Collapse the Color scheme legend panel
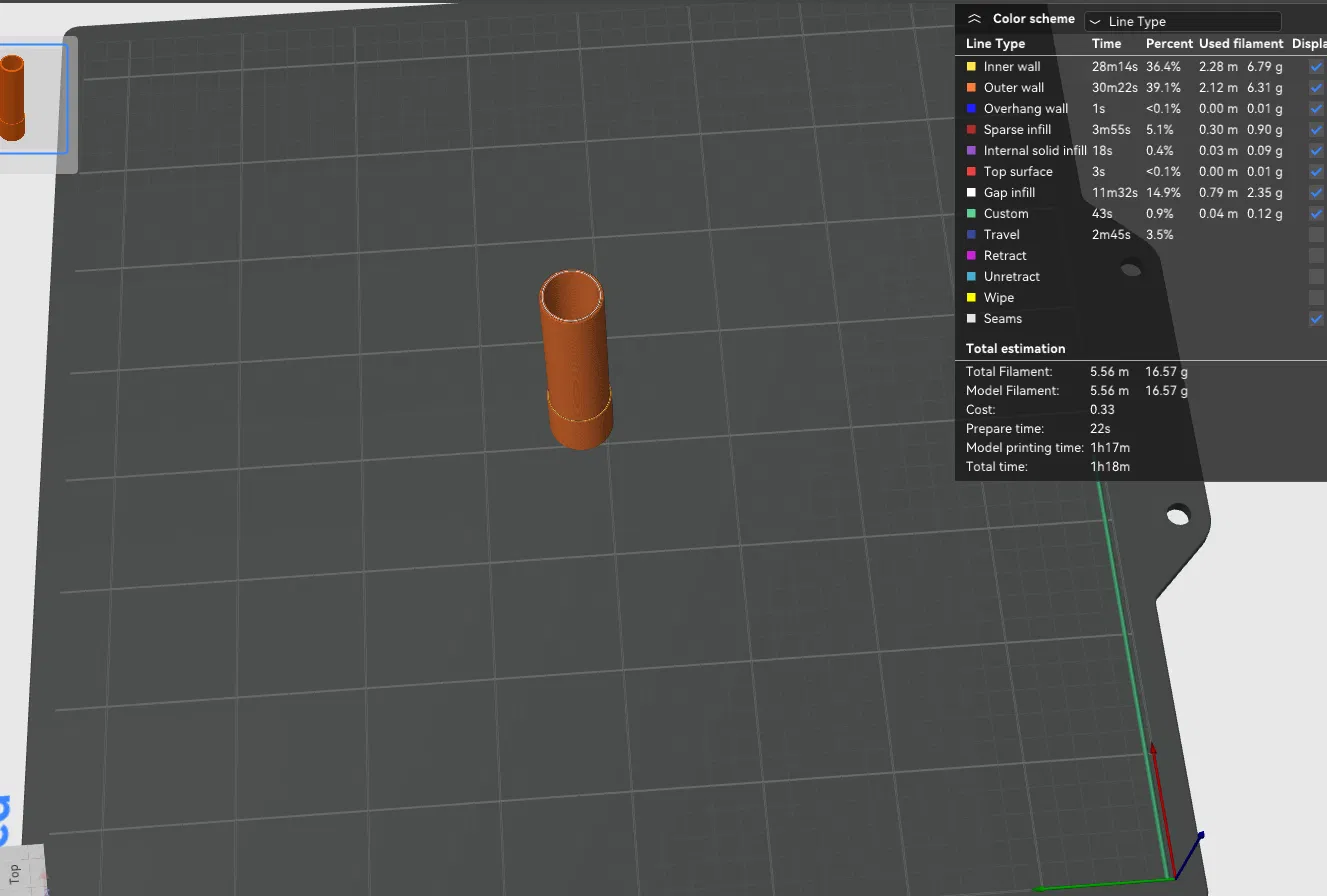Viewport: 1327px width, 896px height. point(974,19)
